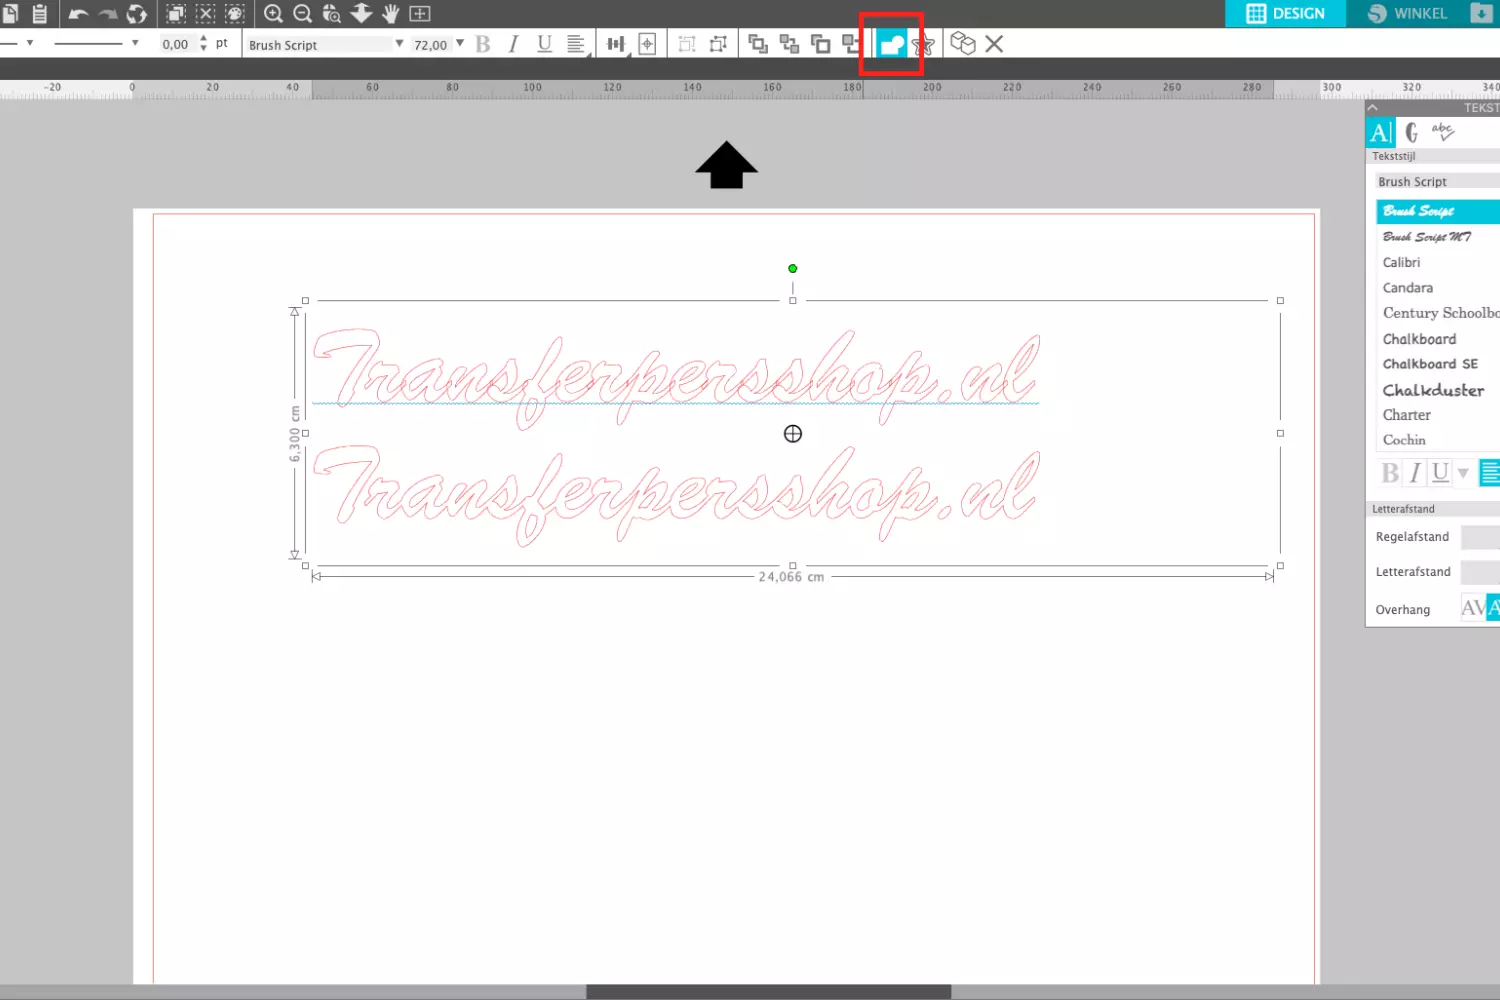The image size is (1500, 1000).
Task: Click the Center to Page icon
Action: (647, 44)
